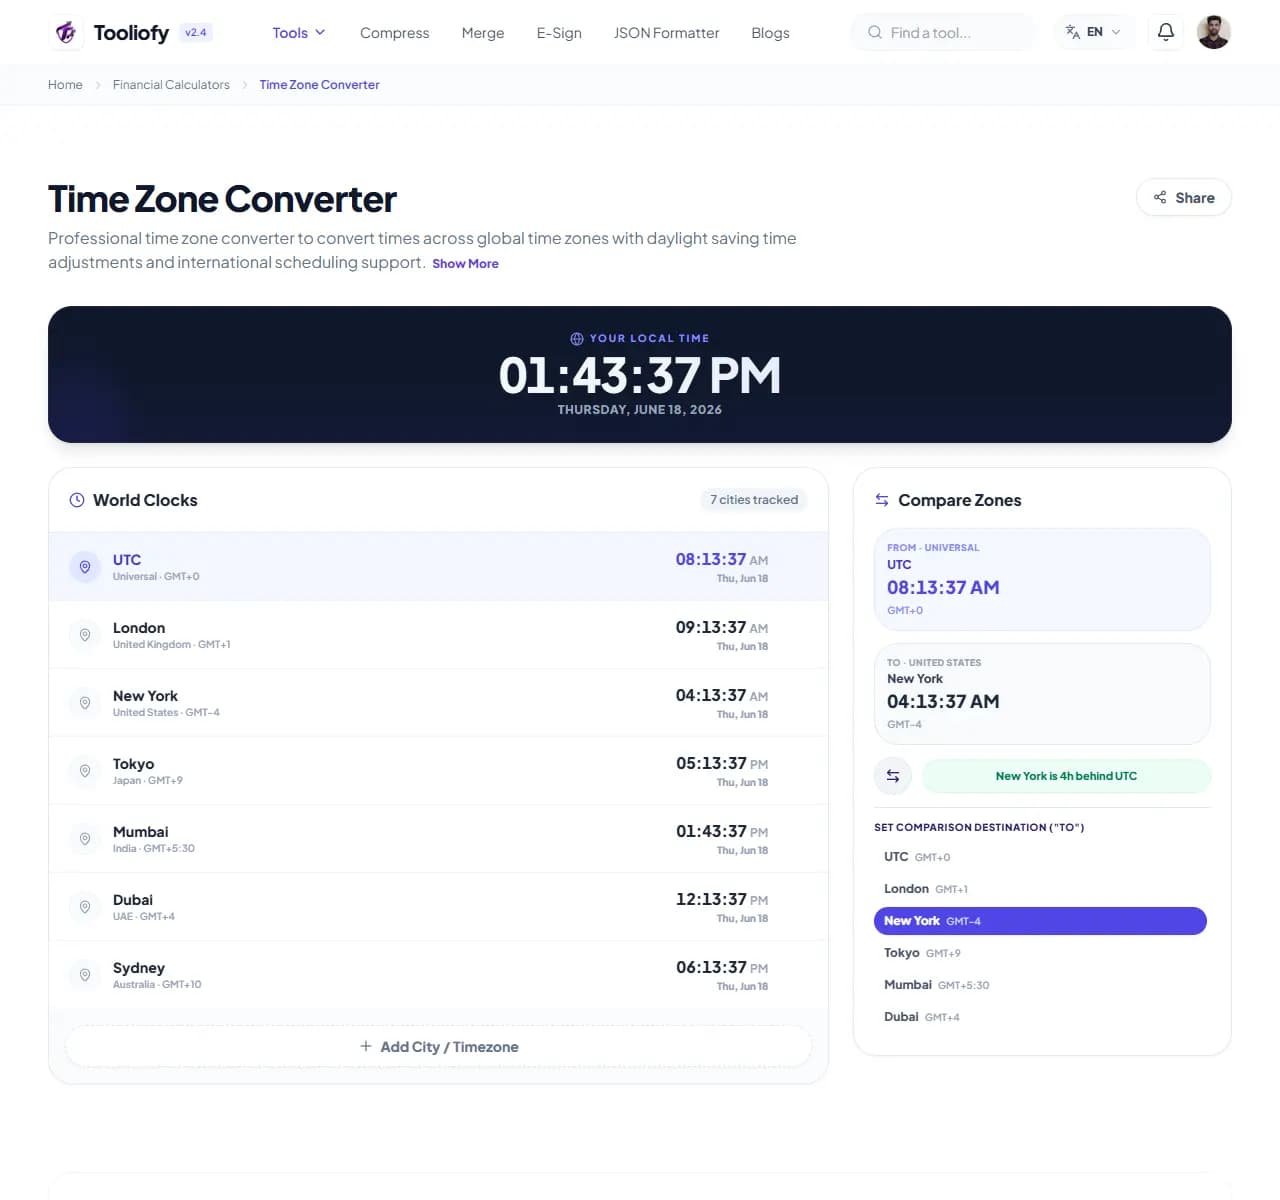The height and width of the screenshot is (1200, 1280).
Task: Visit the Blogs page
Action: coord(770,33)
